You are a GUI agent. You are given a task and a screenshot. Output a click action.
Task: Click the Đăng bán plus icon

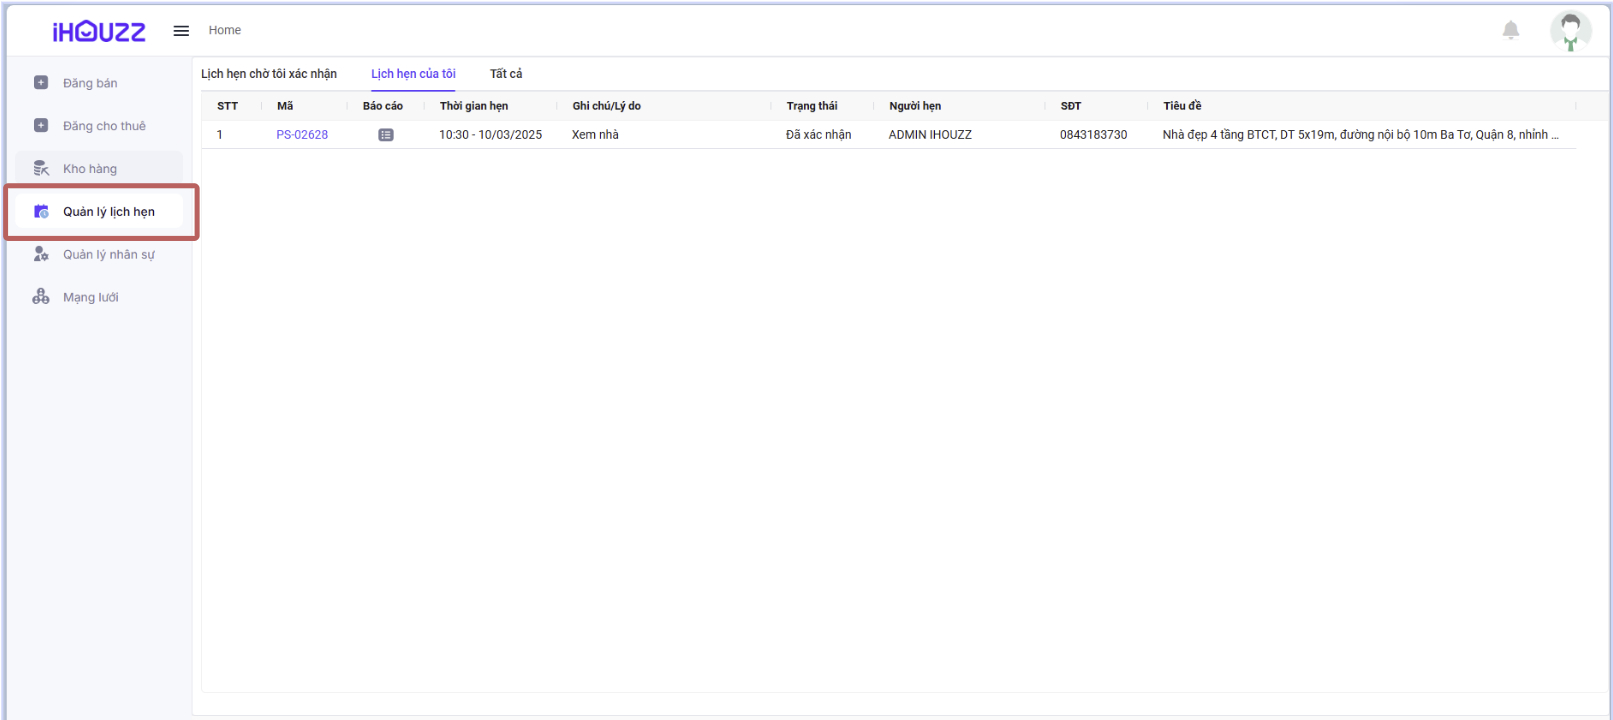coord(41,83)
